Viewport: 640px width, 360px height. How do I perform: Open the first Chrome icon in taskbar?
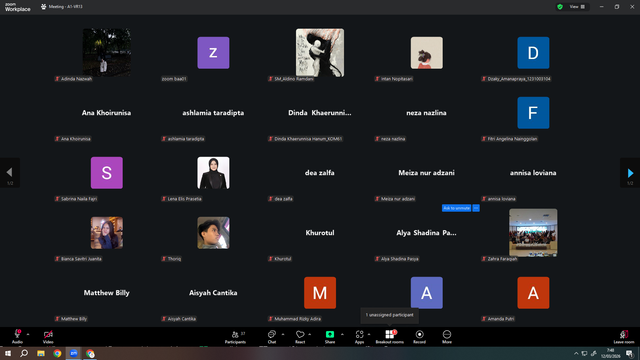tap(57, 353)
